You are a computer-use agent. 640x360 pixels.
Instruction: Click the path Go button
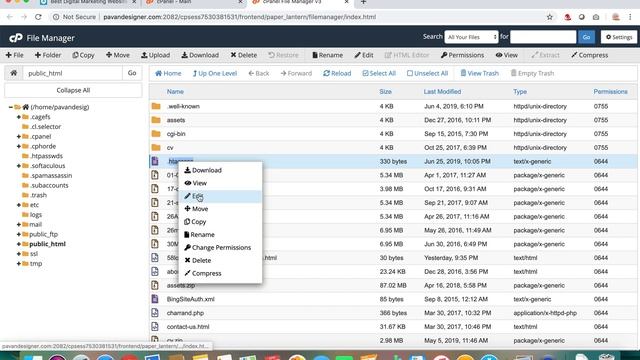point(132,73)
